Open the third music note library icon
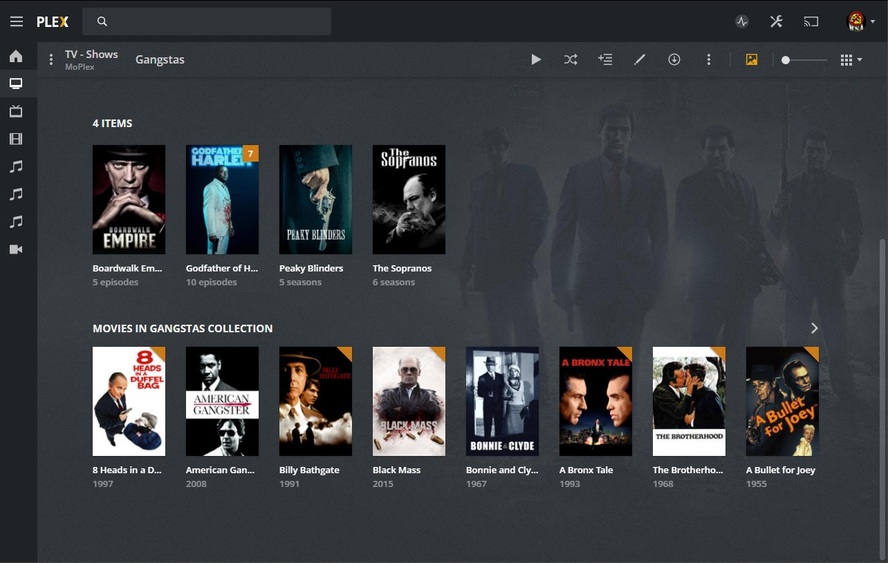 pyautogui.click(x=16, y=221)
